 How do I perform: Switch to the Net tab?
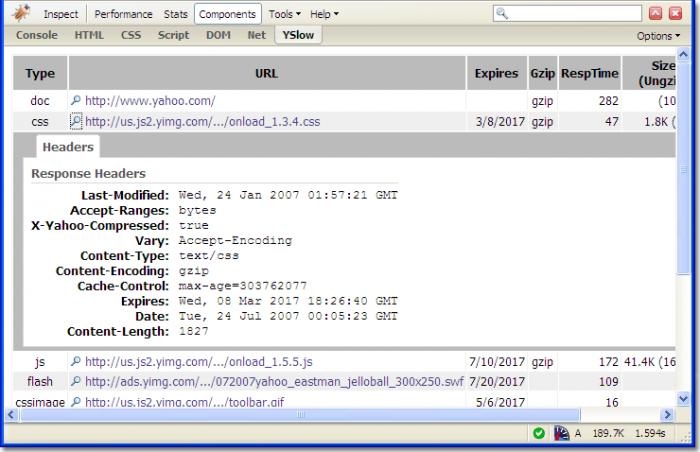[x=257, y=35]
